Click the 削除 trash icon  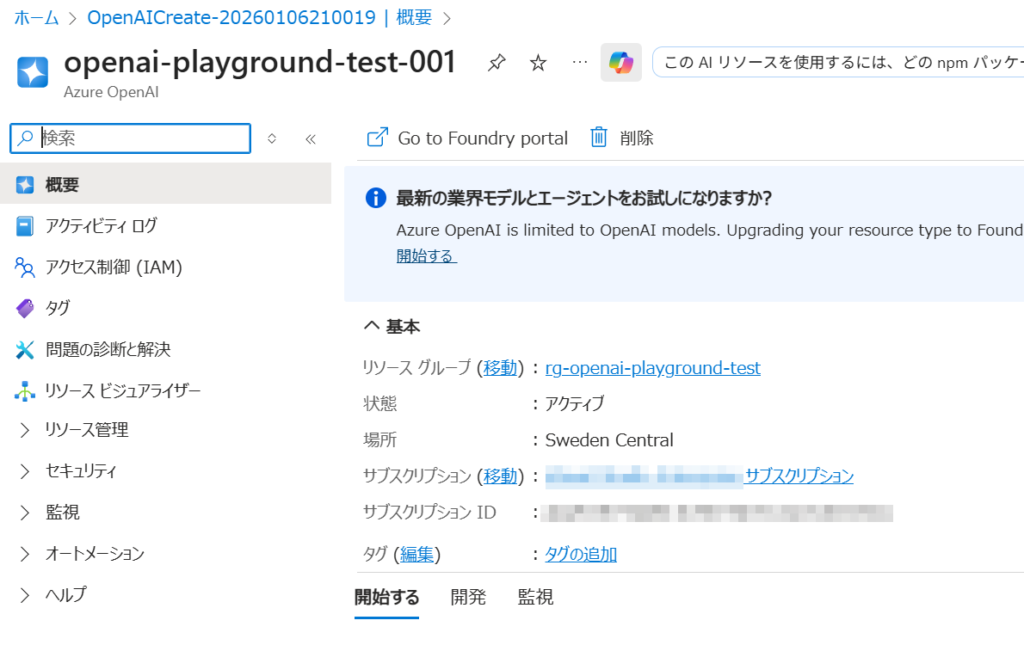(x=599, y=138)
